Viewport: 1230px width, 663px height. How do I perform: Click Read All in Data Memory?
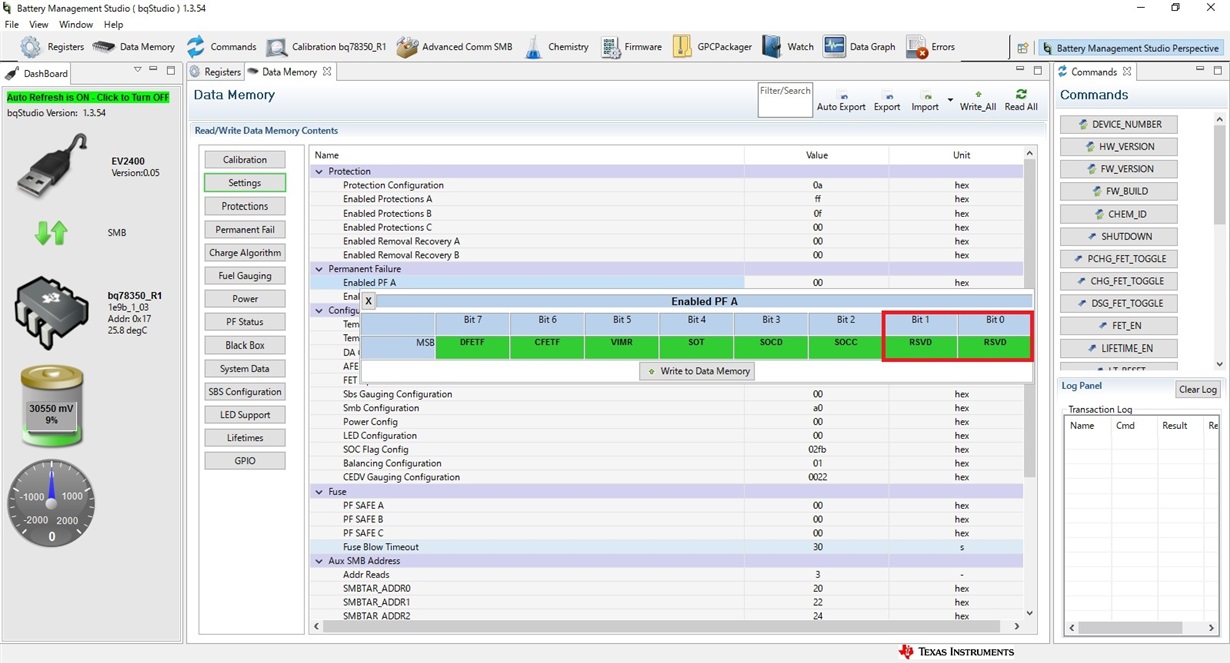(x=1021, y=101)
